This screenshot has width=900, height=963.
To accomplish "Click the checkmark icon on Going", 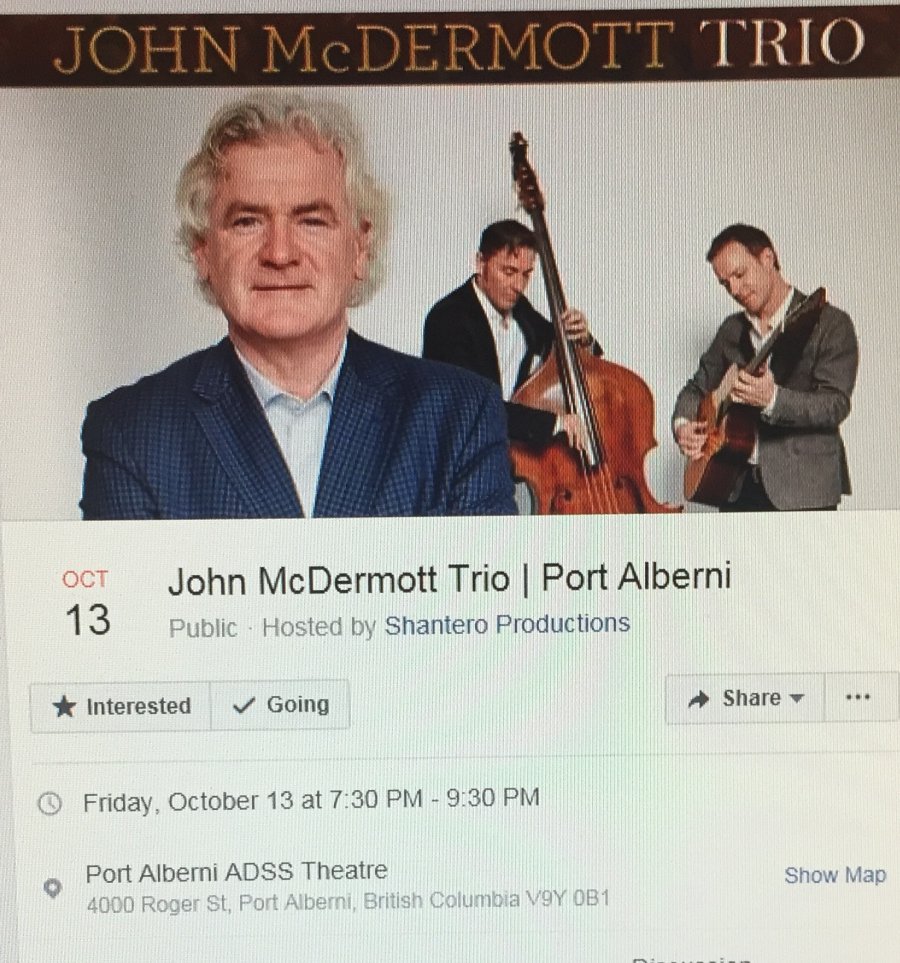I will [x=244, y=705].
